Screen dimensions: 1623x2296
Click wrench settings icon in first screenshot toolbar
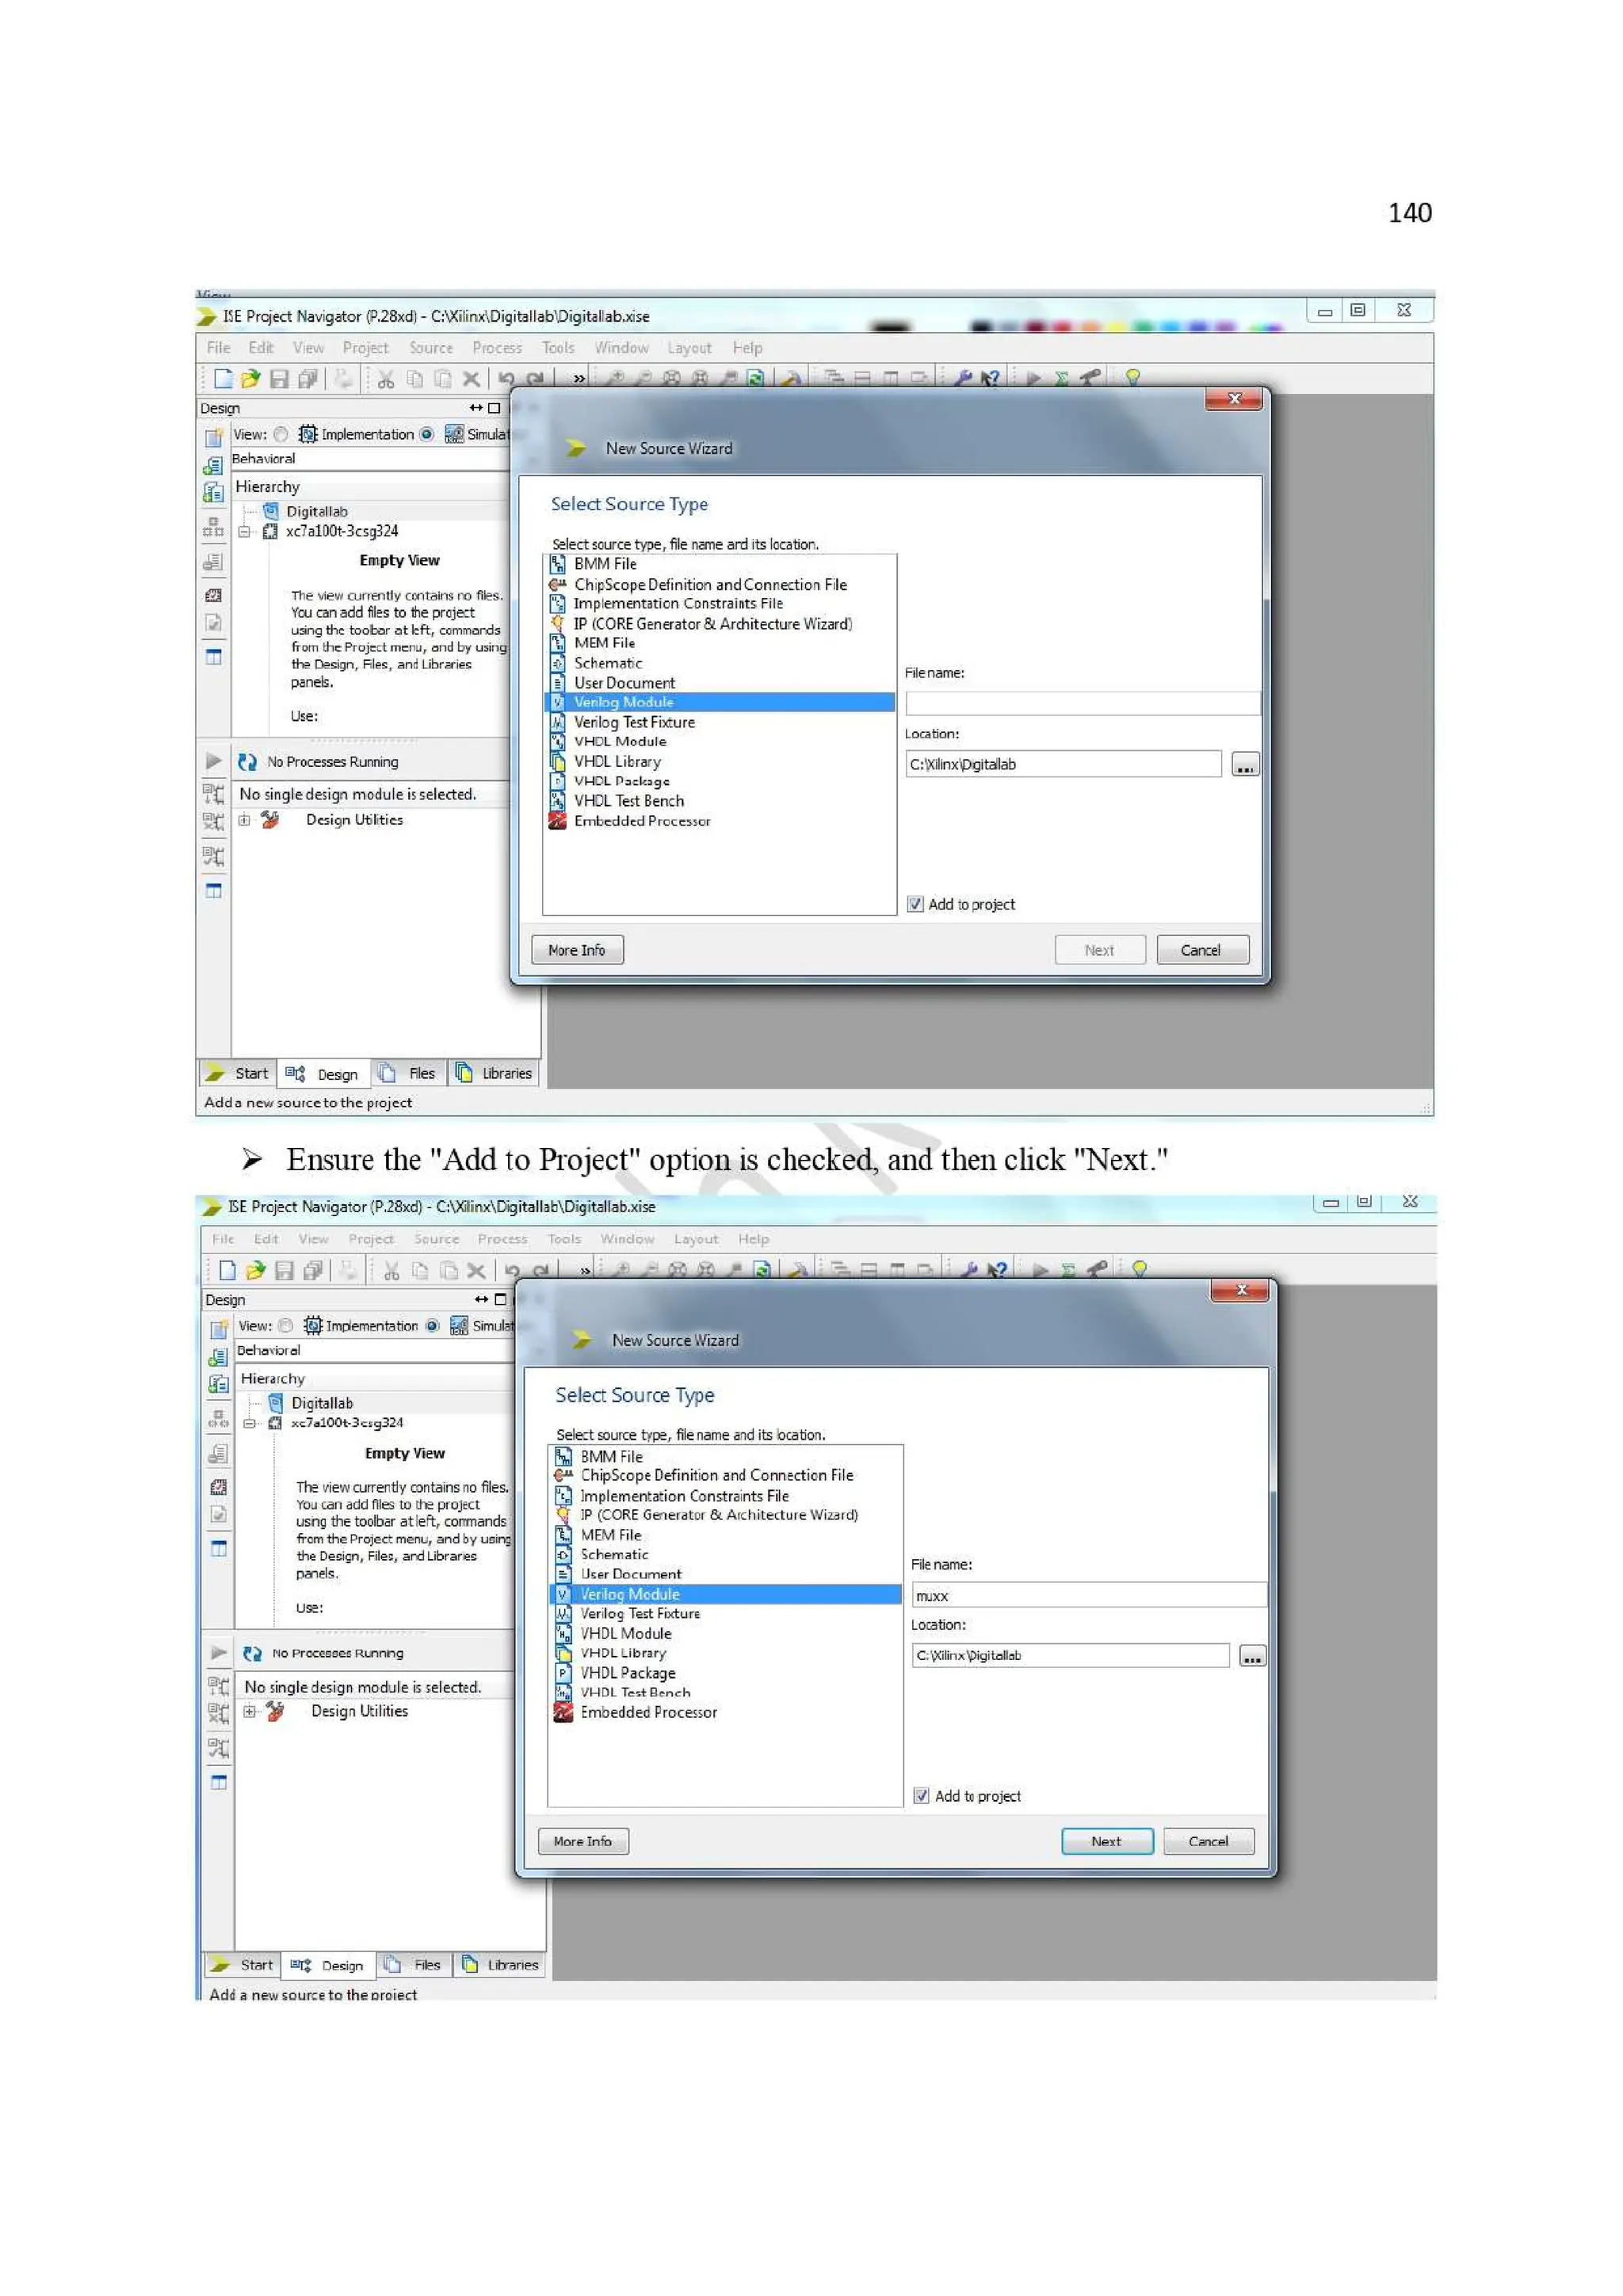pos(963,378)
